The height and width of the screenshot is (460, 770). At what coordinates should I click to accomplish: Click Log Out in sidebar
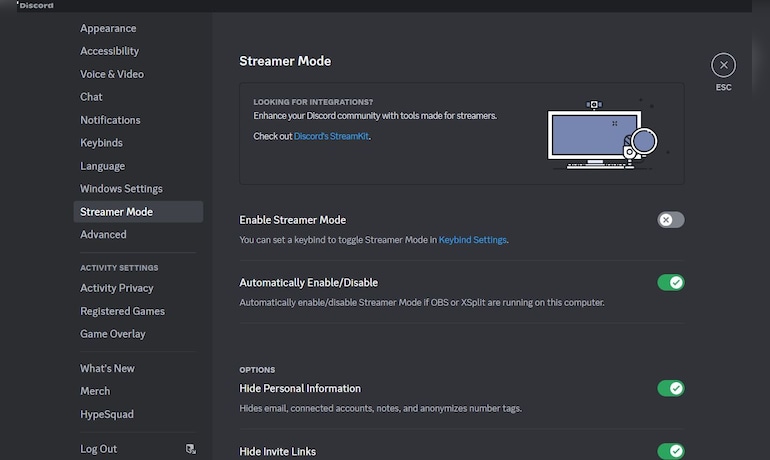pos(98,449)
